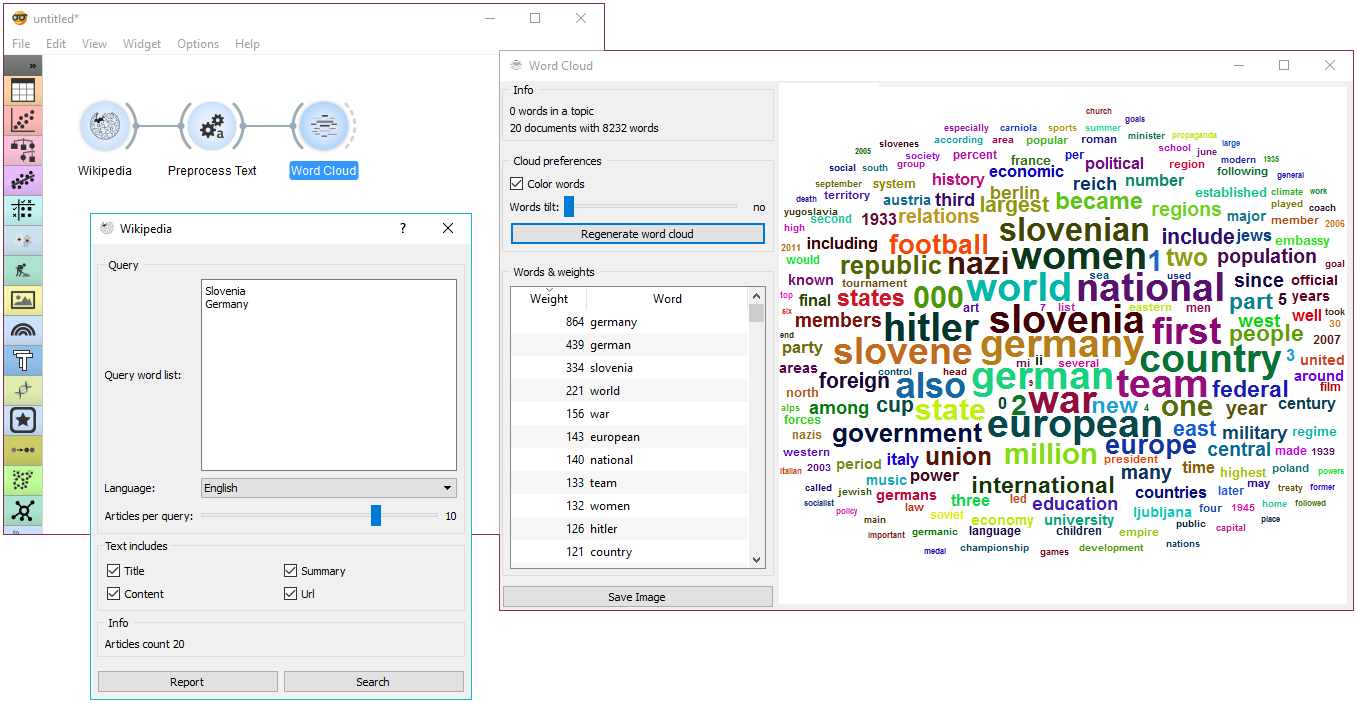Open the Word Cloud widget node
Viewport: 1357px width, 703px height.
pos(323,127)
